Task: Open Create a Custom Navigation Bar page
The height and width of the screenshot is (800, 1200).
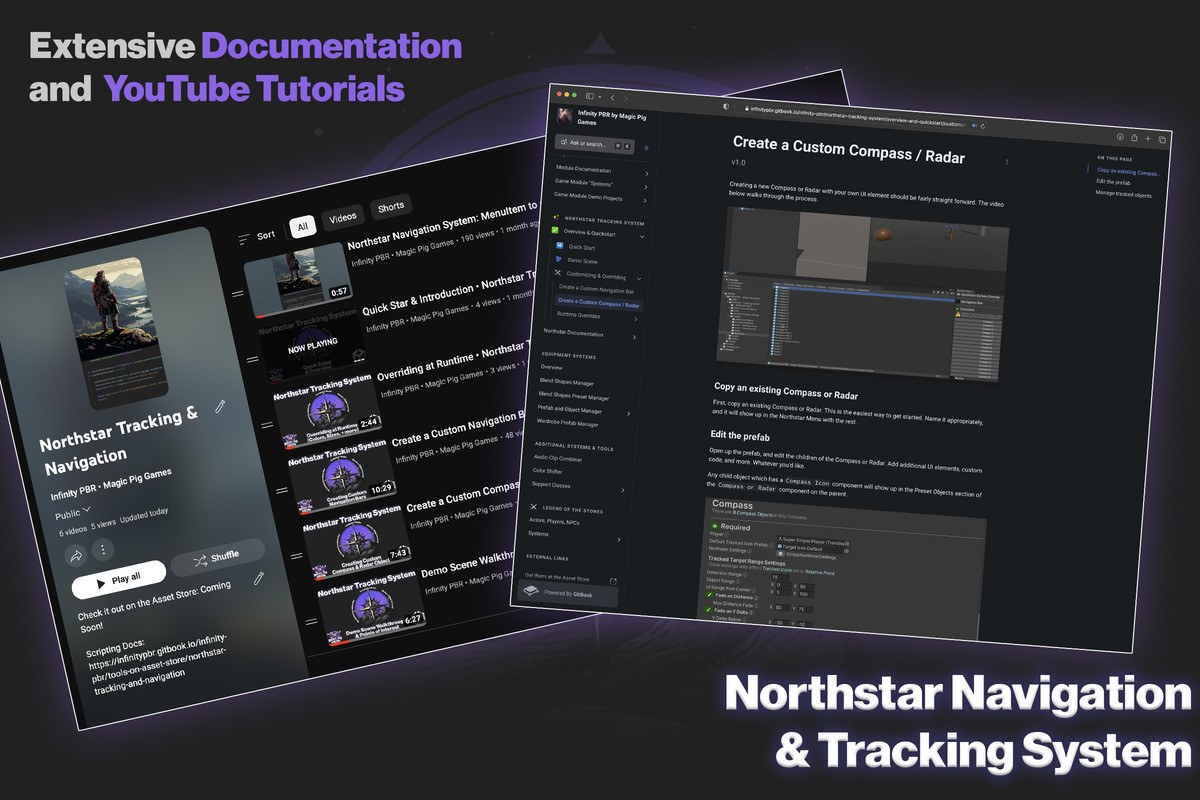Action: click(595, 289)
